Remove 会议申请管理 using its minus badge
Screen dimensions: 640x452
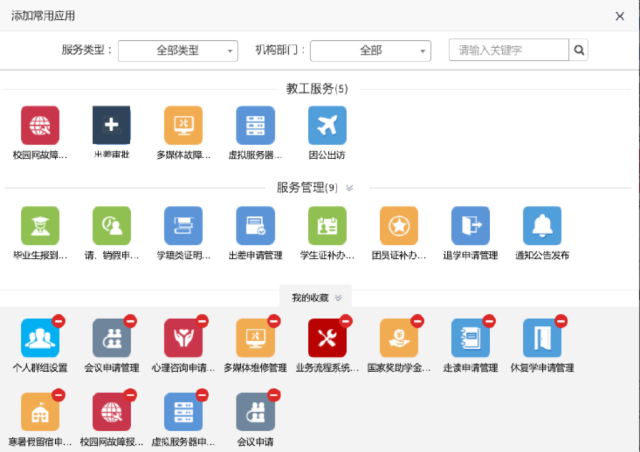[x=130, y=321]
